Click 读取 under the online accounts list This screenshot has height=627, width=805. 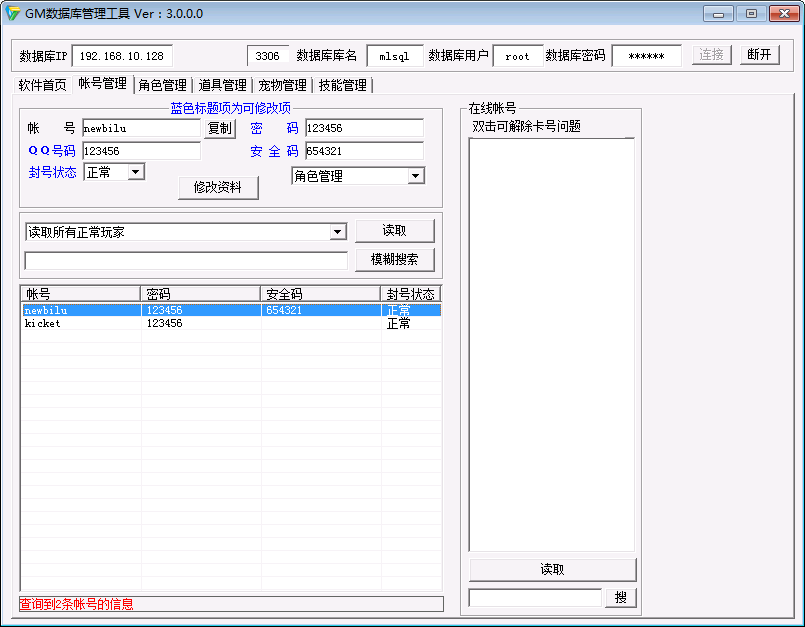552,570
